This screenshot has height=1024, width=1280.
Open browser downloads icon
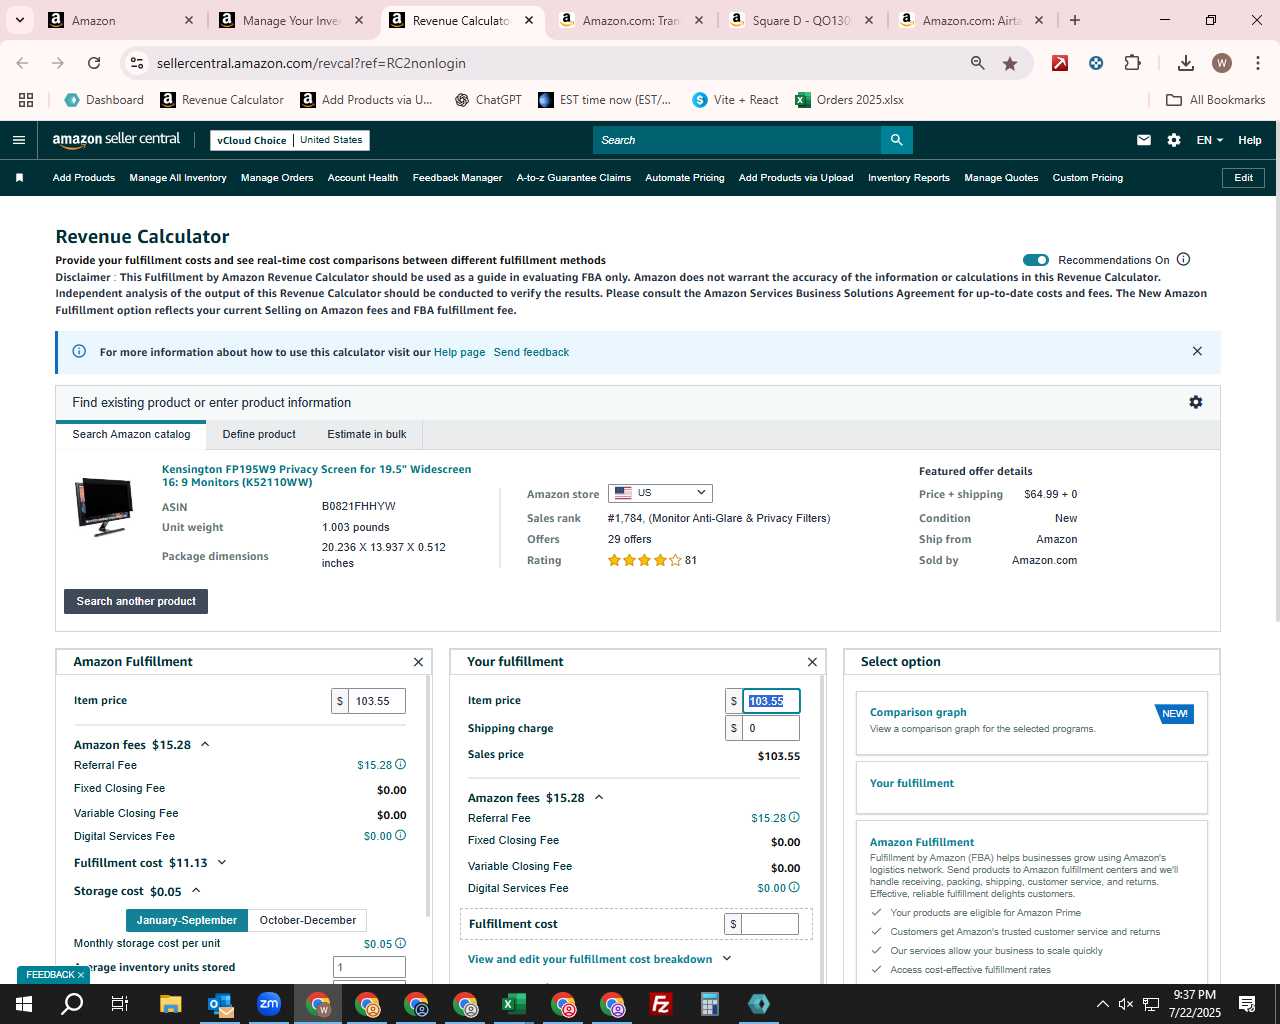[x=1185, y=63]
